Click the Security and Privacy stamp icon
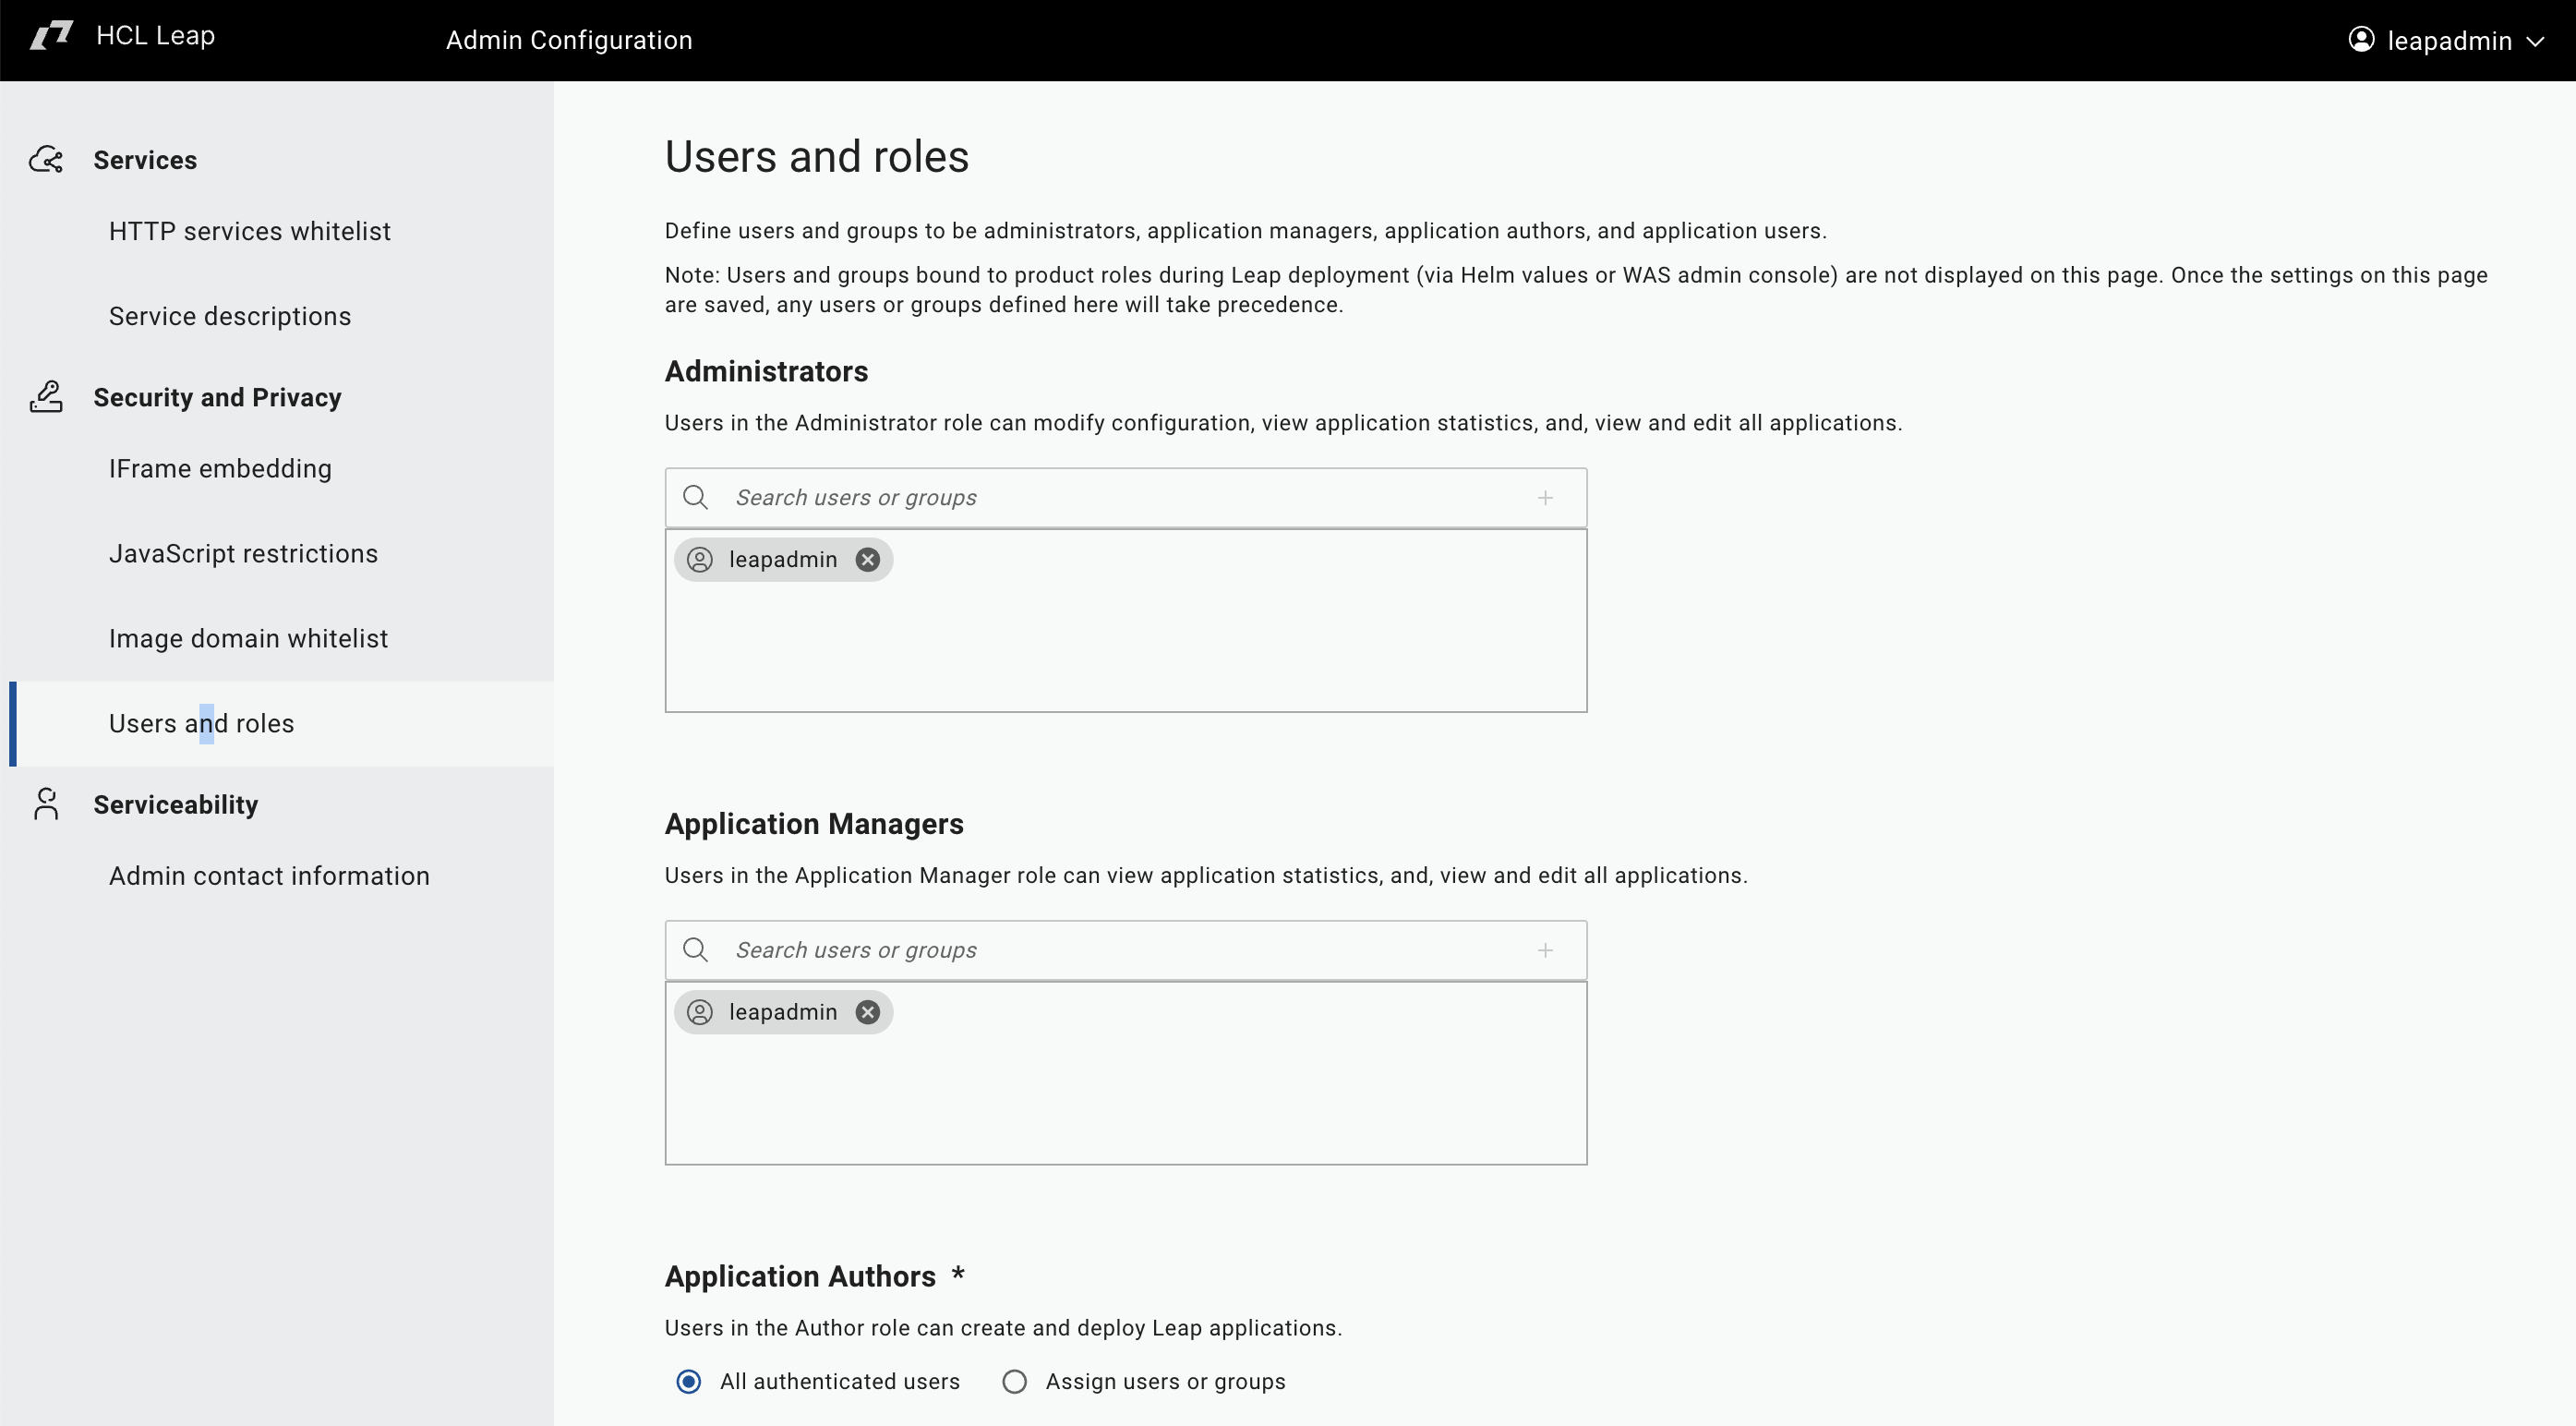The width and height of the screenshot is (2576, 1426). pyautogui.click(x=46, y=396)
